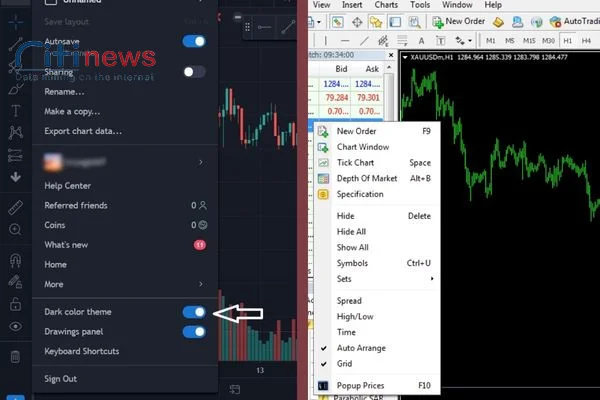Click the crosshair navigator icon in MetaTrader toolbar
Viewport: 600px width, 400px height.
tap(357, 22)
